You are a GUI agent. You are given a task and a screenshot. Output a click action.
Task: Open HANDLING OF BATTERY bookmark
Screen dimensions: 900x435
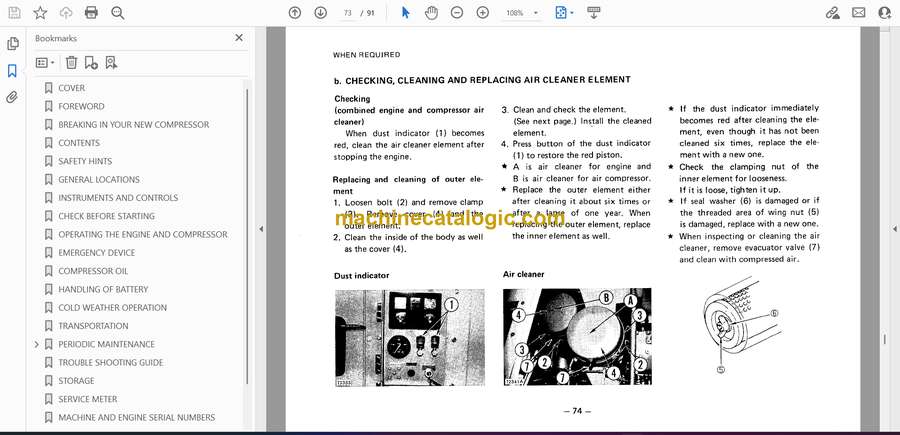click(103, 289)
